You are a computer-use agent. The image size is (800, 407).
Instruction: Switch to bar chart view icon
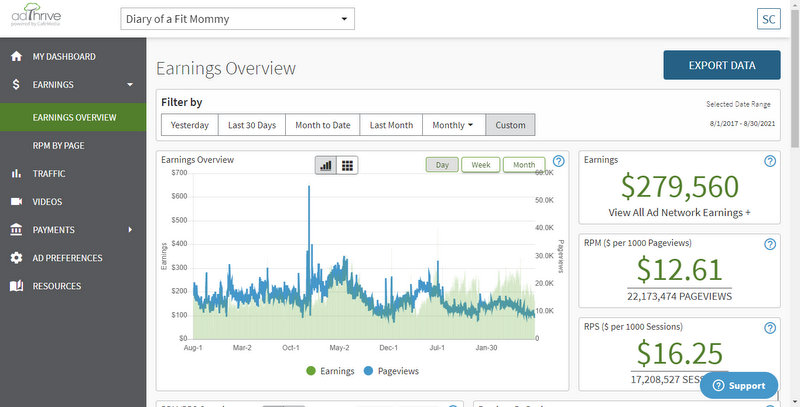tap(326, 165)
